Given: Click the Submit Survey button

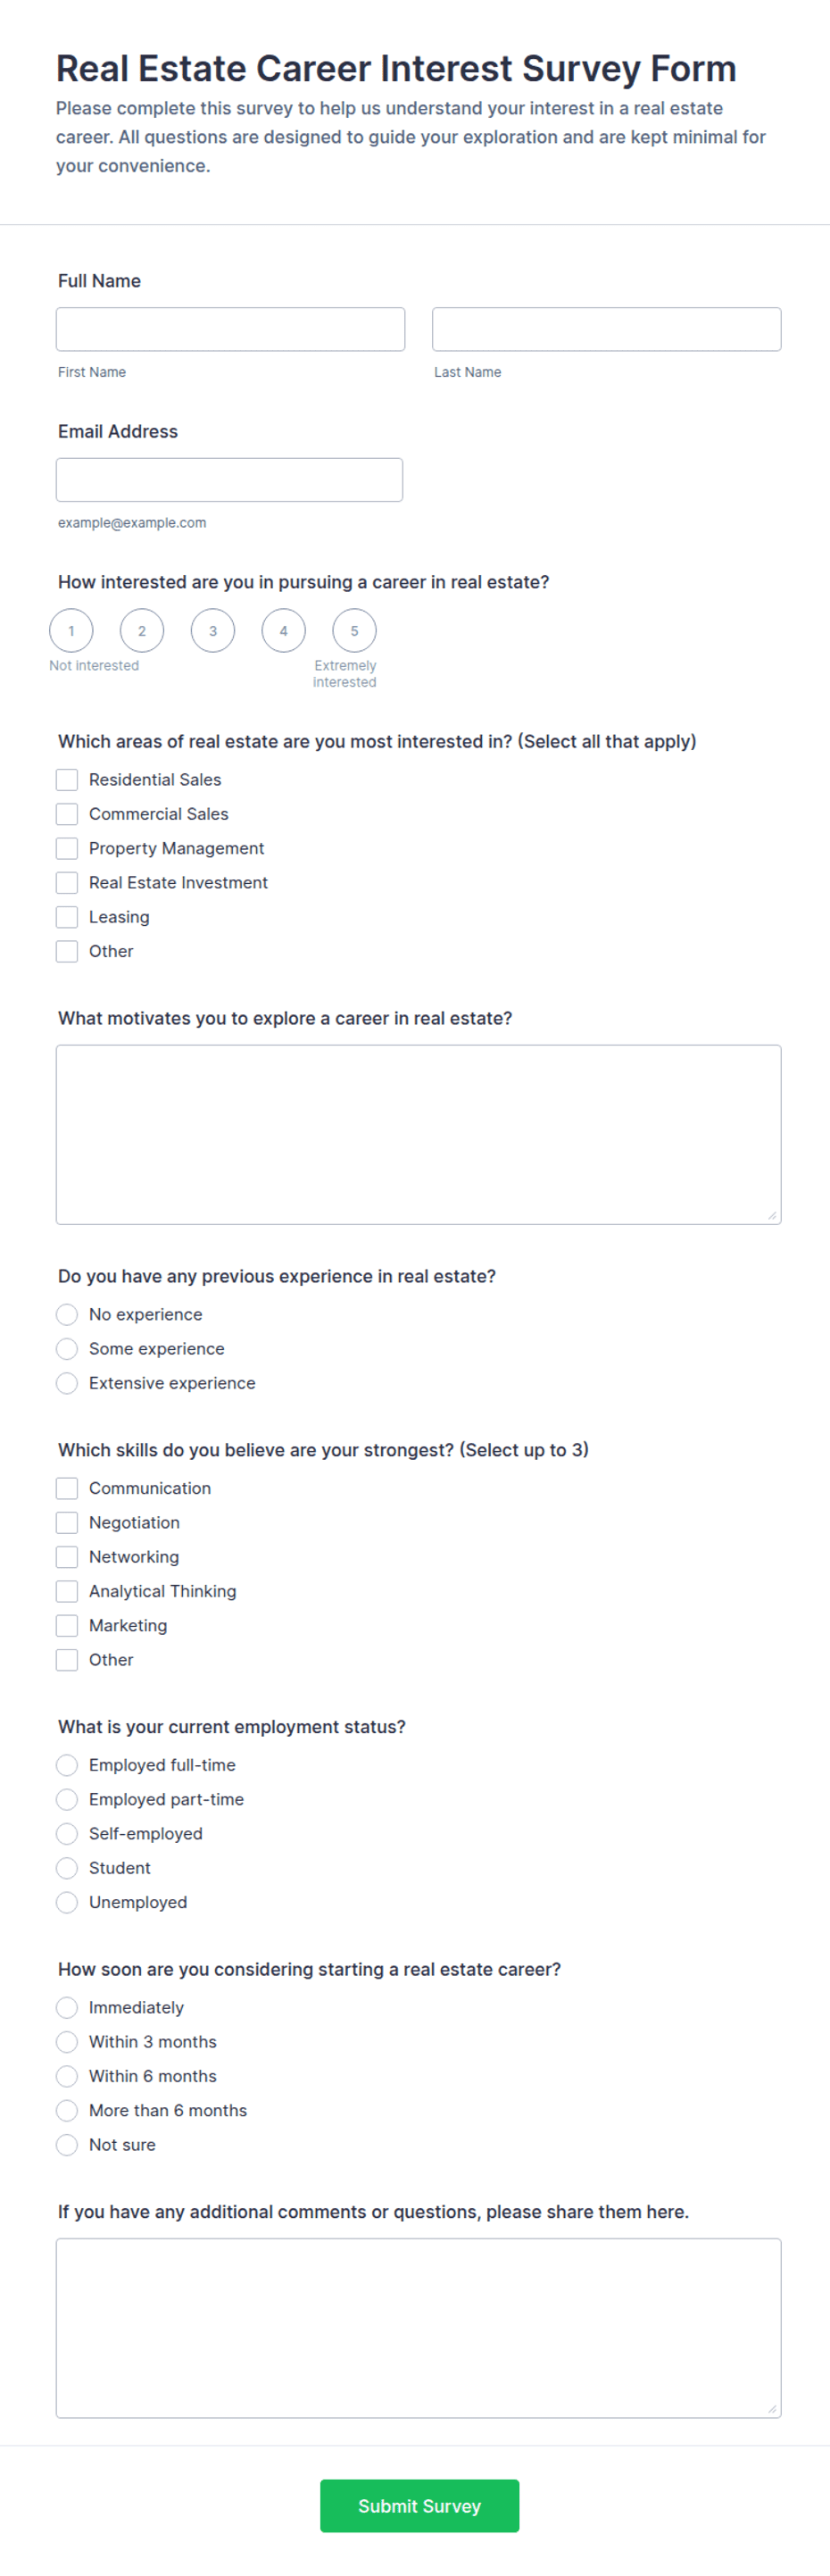Looking at the screenshot, I should click(419, 2506).
